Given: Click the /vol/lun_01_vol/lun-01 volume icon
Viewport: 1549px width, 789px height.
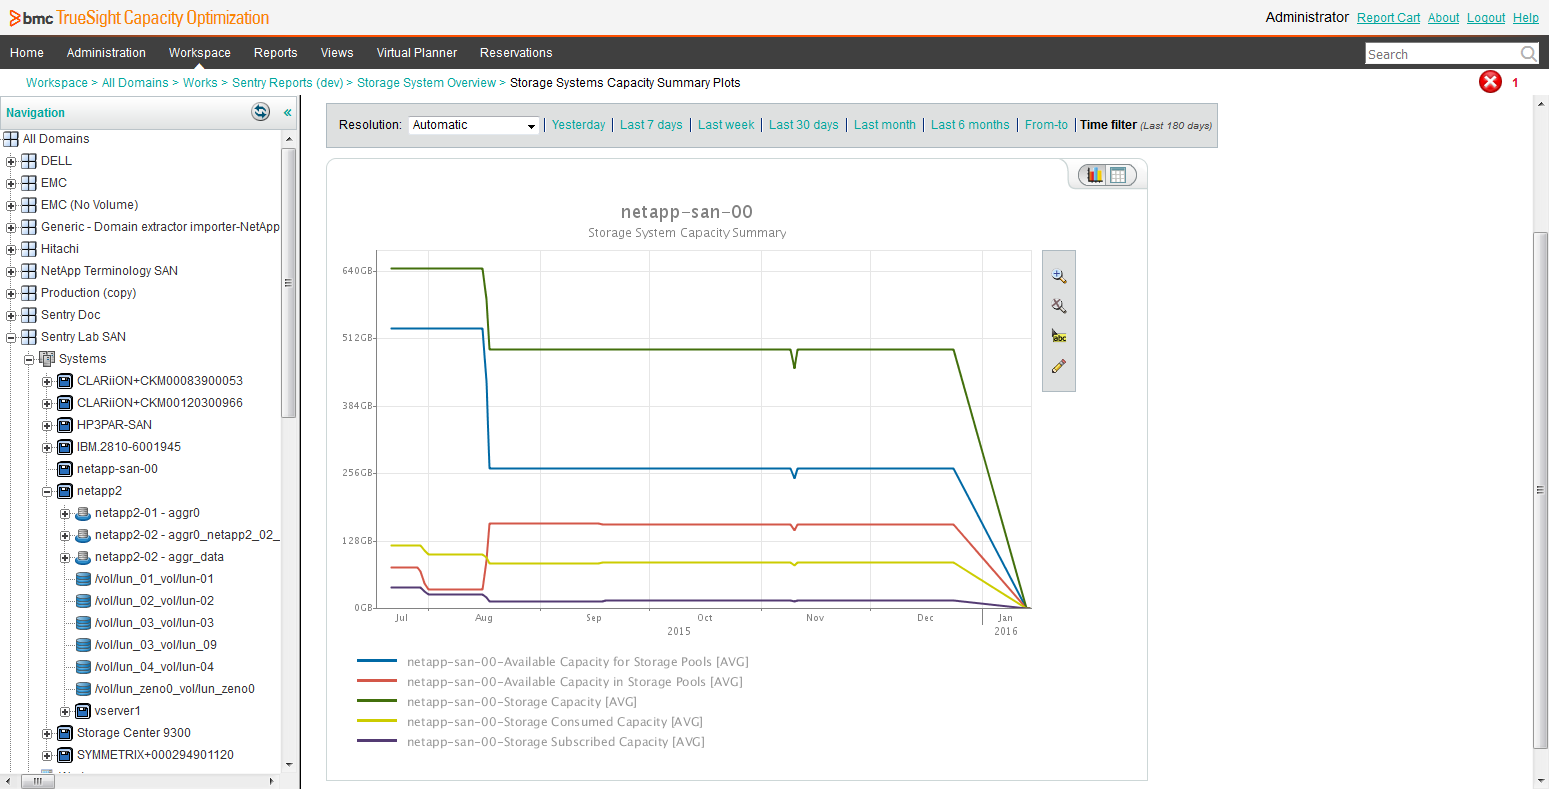Looking at the screenshot, I should 83,579.
